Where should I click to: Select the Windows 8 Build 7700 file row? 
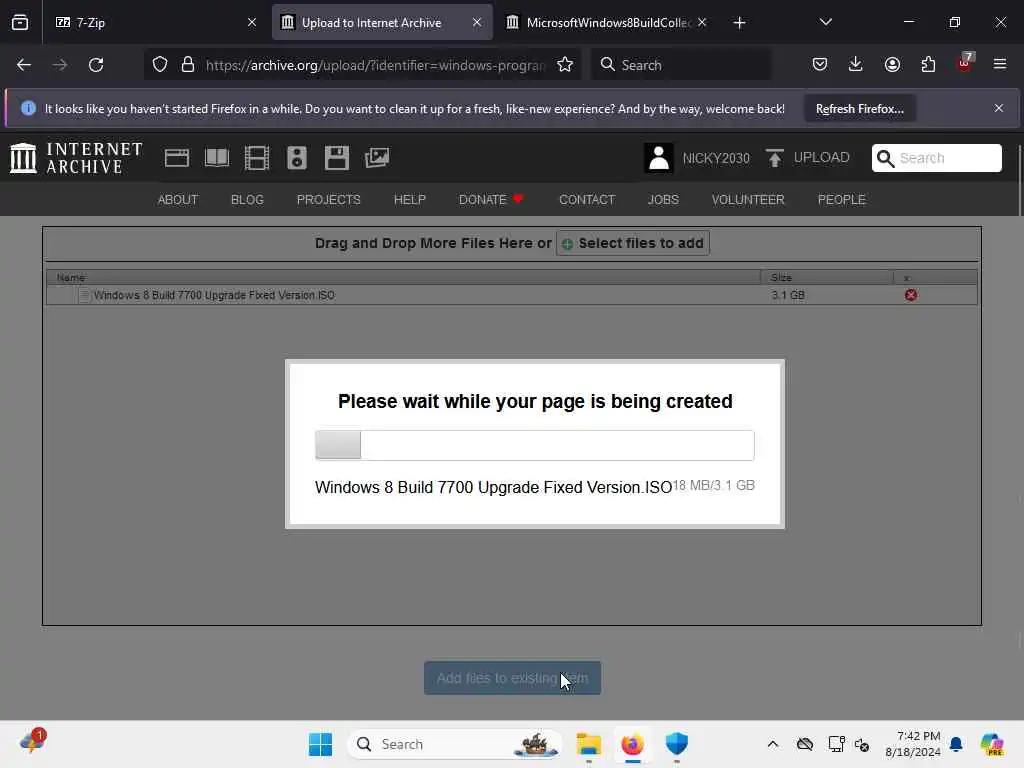click(511, 295)
